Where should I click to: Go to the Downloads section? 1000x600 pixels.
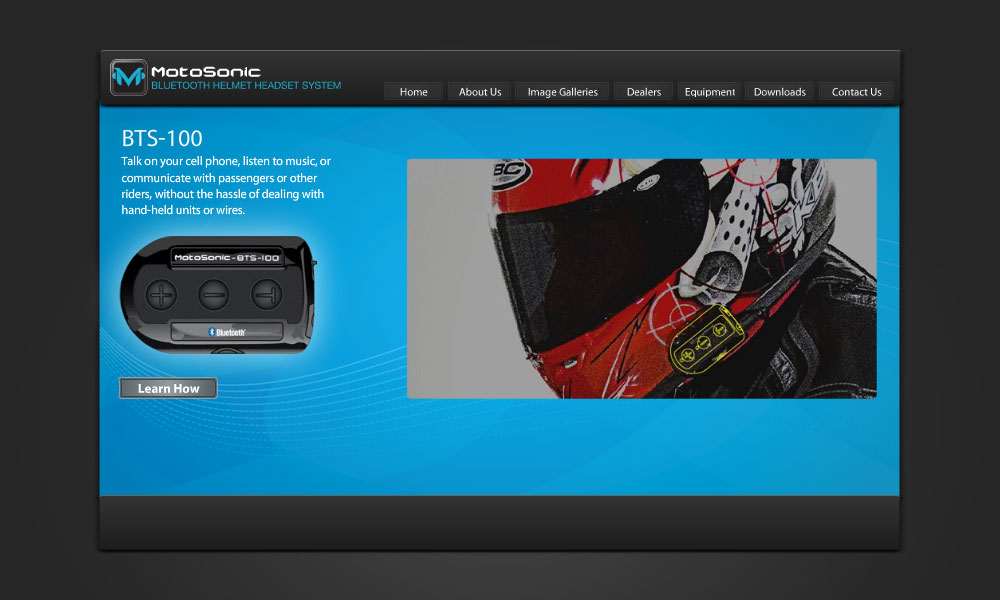[x=779, y=92]
